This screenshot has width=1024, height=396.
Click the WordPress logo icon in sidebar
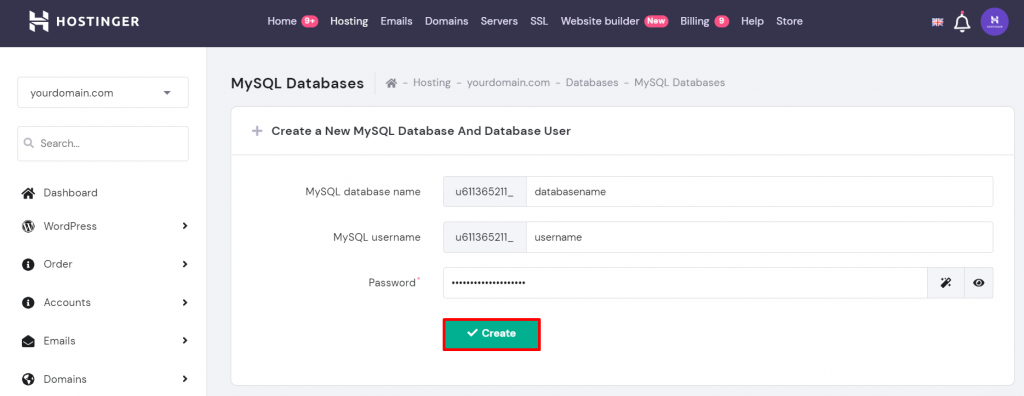click(27, 226)
